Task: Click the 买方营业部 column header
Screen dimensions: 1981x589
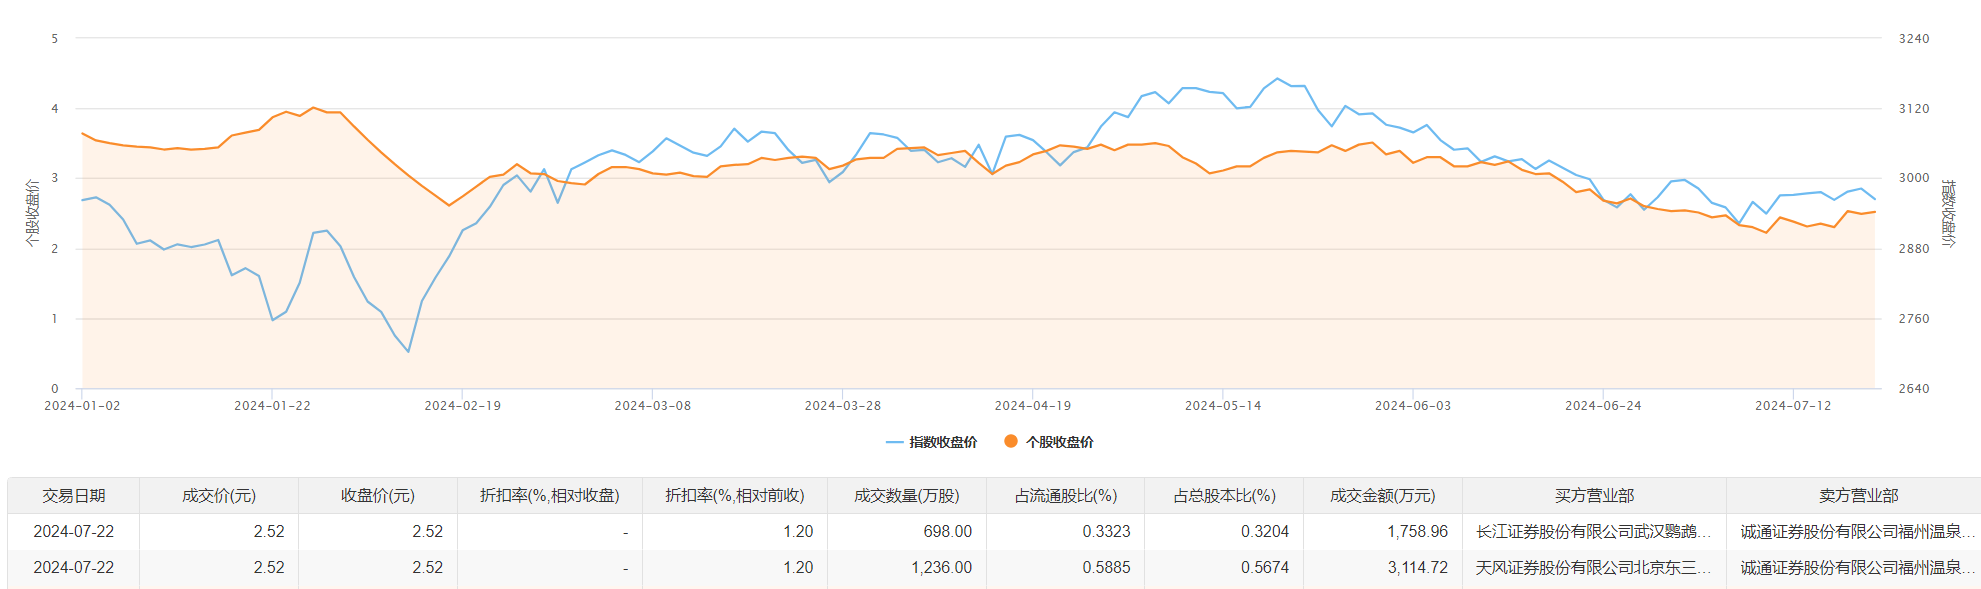Action: 1594,496
